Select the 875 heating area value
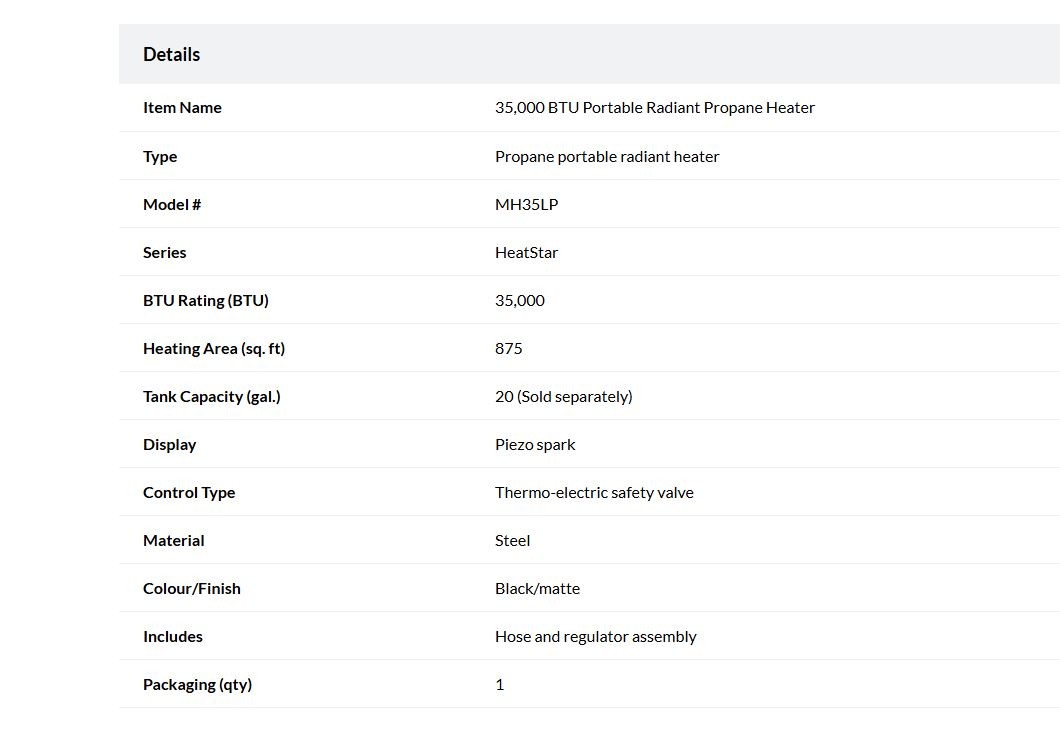The image size is (1060, 740). coord(508,348)
